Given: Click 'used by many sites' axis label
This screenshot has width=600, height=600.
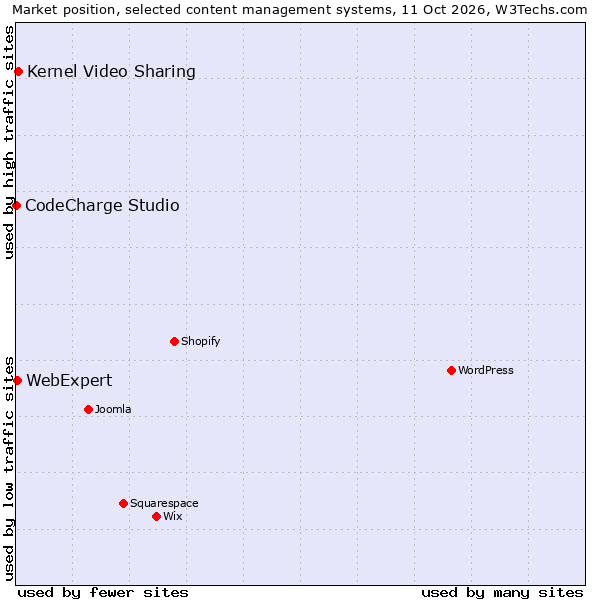Looking at the screenshot, I should coord(503,593).
